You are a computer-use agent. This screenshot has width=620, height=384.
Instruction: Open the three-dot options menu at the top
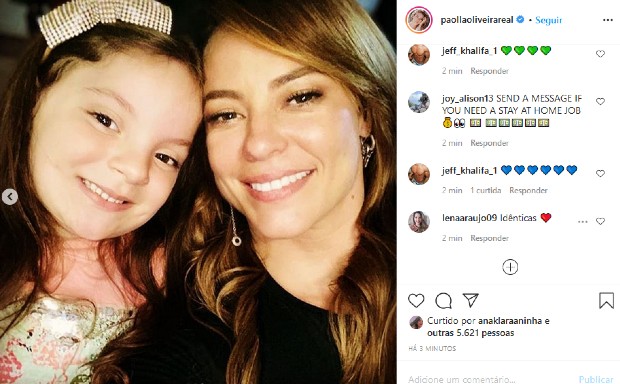608,20
